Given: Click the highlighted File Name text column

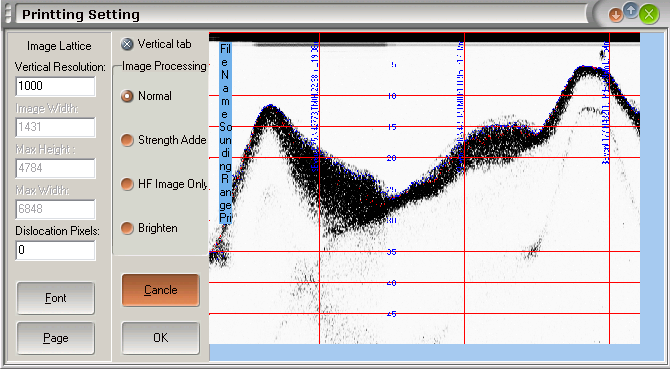Looking at the screenshot, I should 226,133.
